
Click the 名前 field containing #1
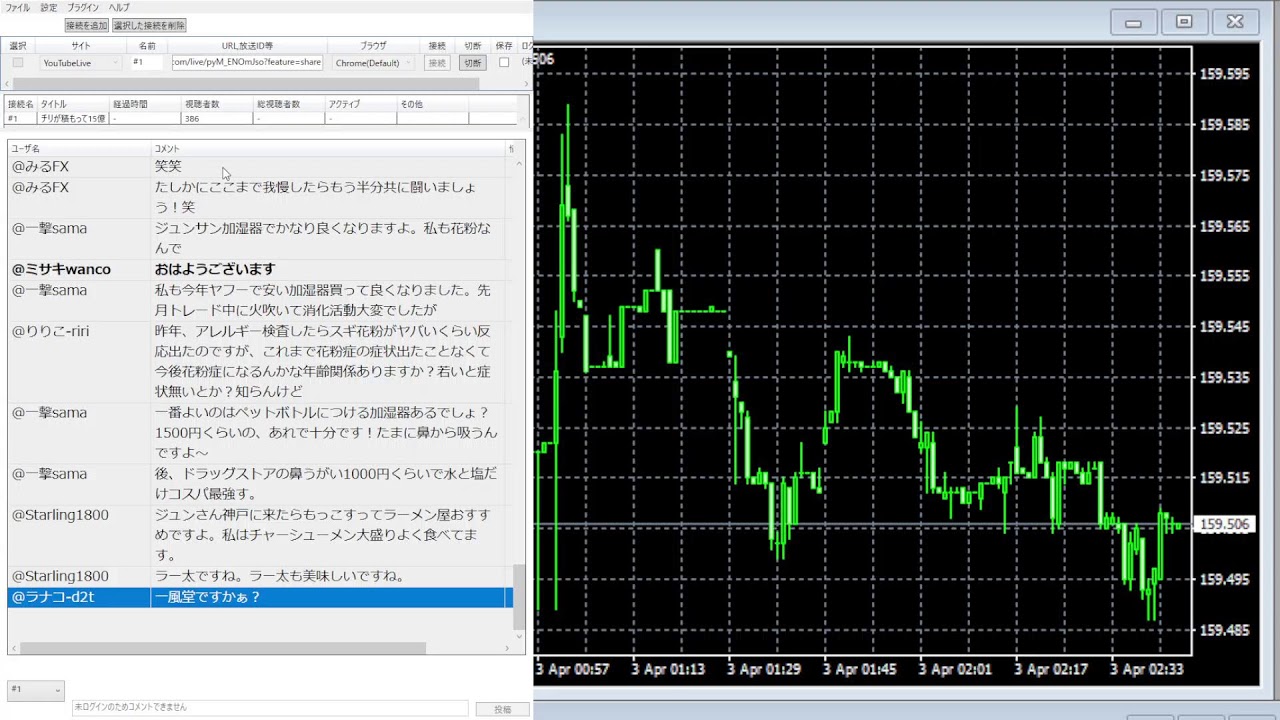(x=147, y=62)
